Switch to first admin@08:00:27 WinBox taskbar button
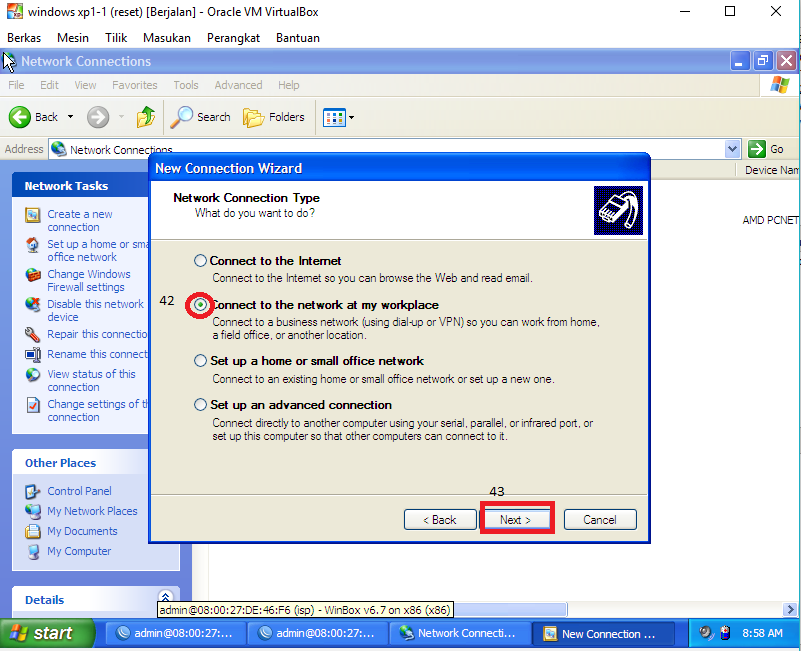The width and height of the screenshot is (801, 651). [x=174, y=634]
